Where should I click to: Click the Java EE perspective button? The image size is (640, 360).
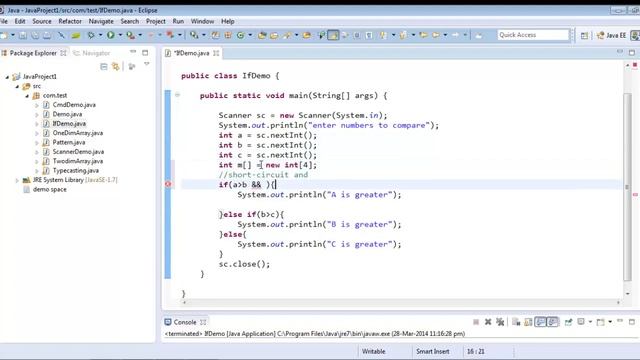pyautogui.click(x=611, y=36)
